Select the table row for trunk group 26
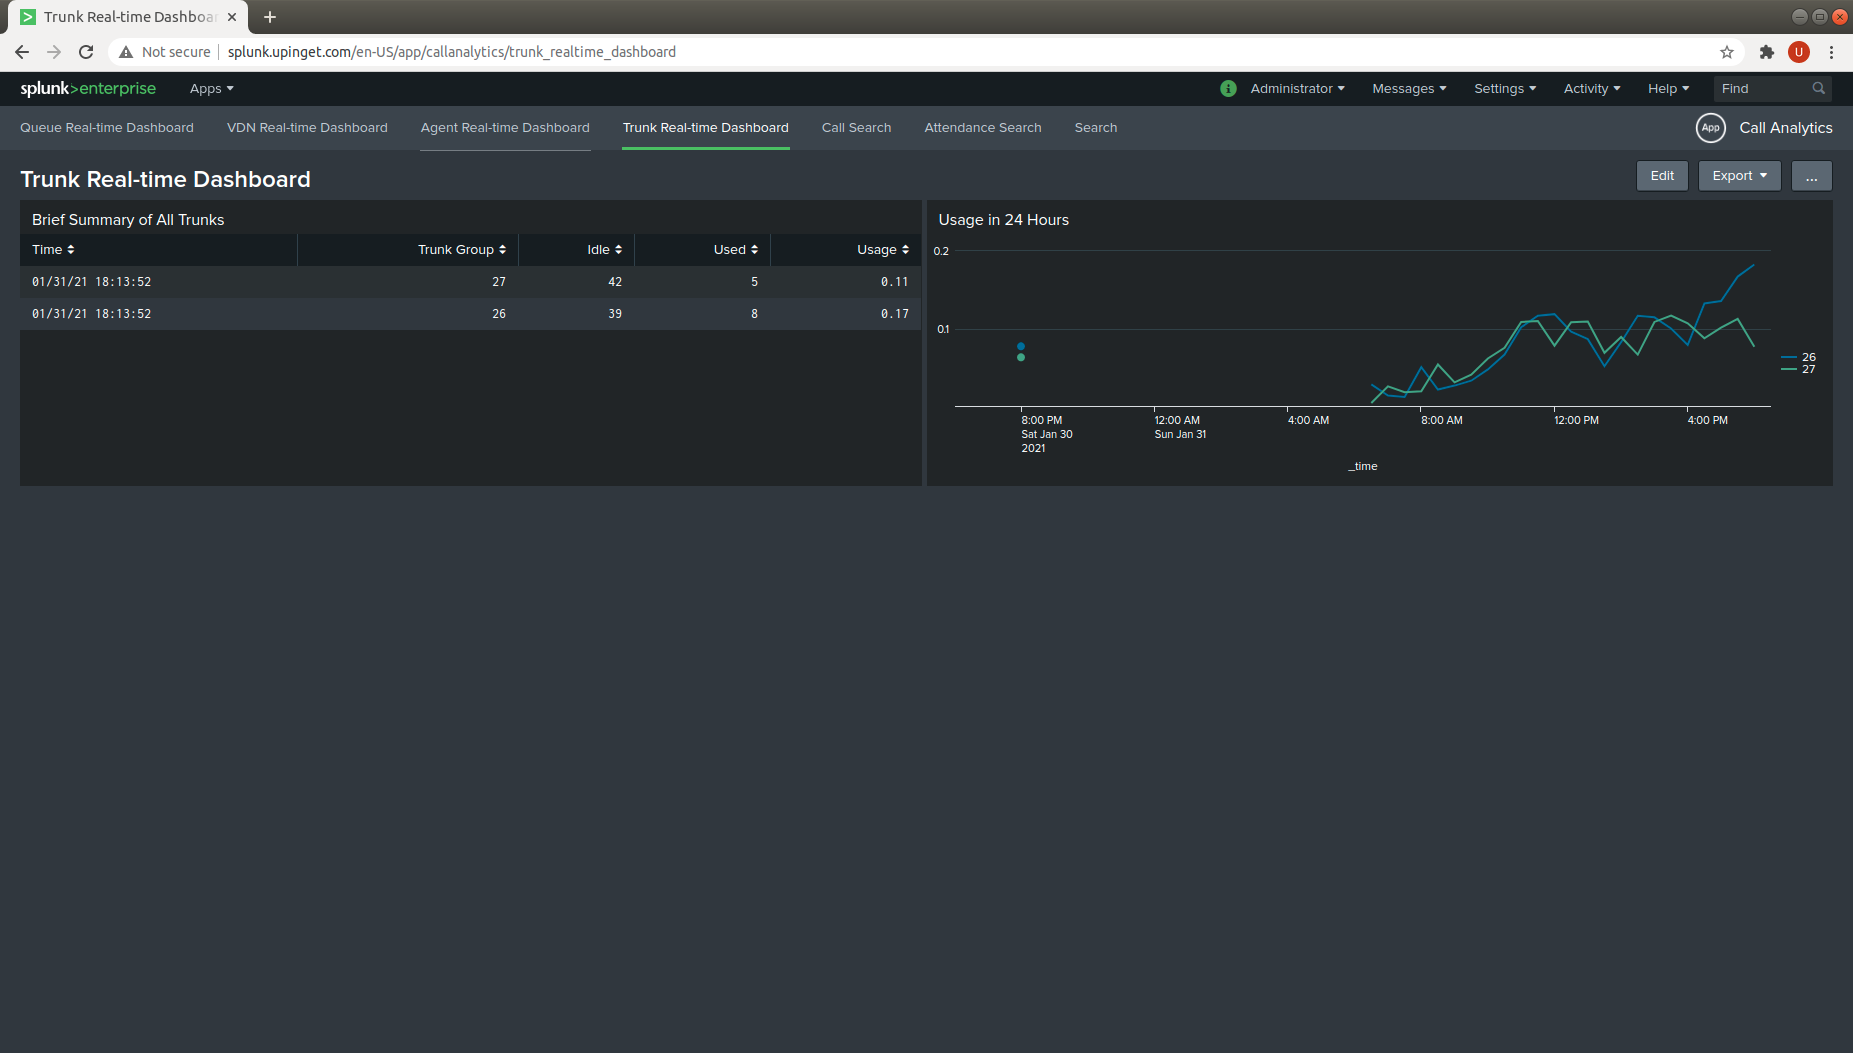This screenshot has height=1053, width=1853. 470,314
